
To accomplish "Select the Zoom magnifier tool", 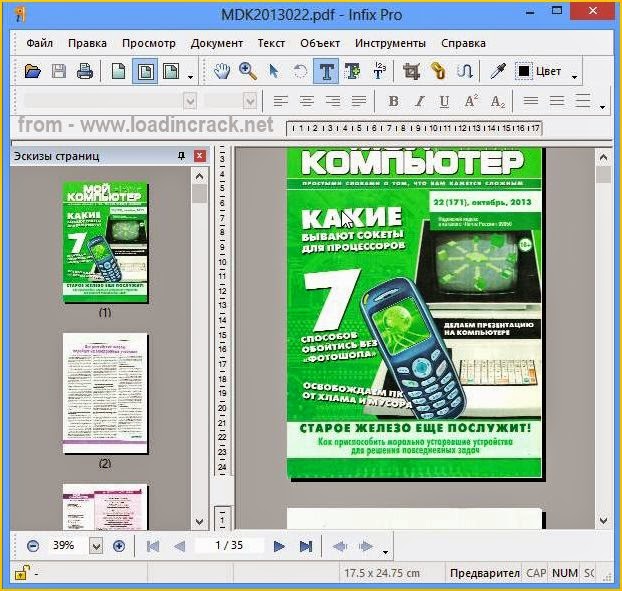I will pyautogui.click(x=248, y=71).
